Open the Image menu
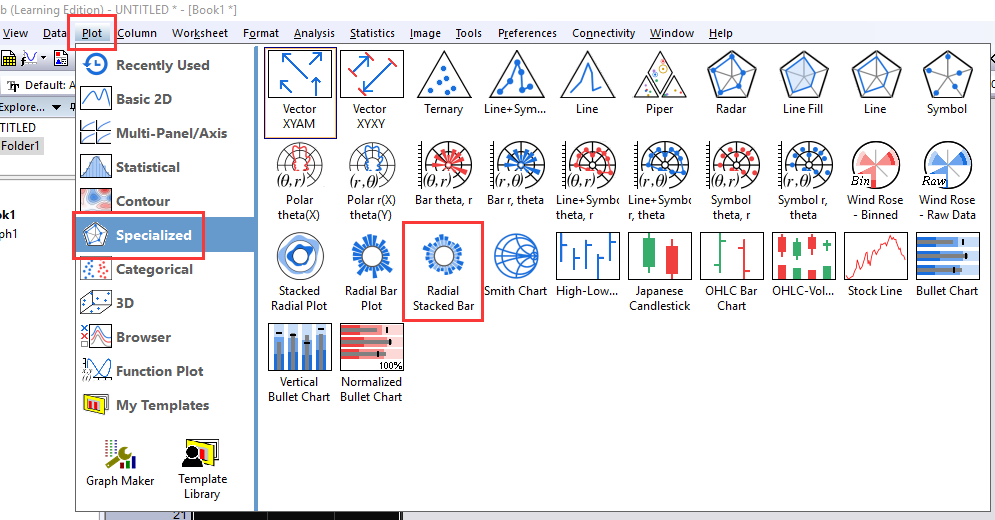This screenshot has height=520, width=995. pos(425,33)
